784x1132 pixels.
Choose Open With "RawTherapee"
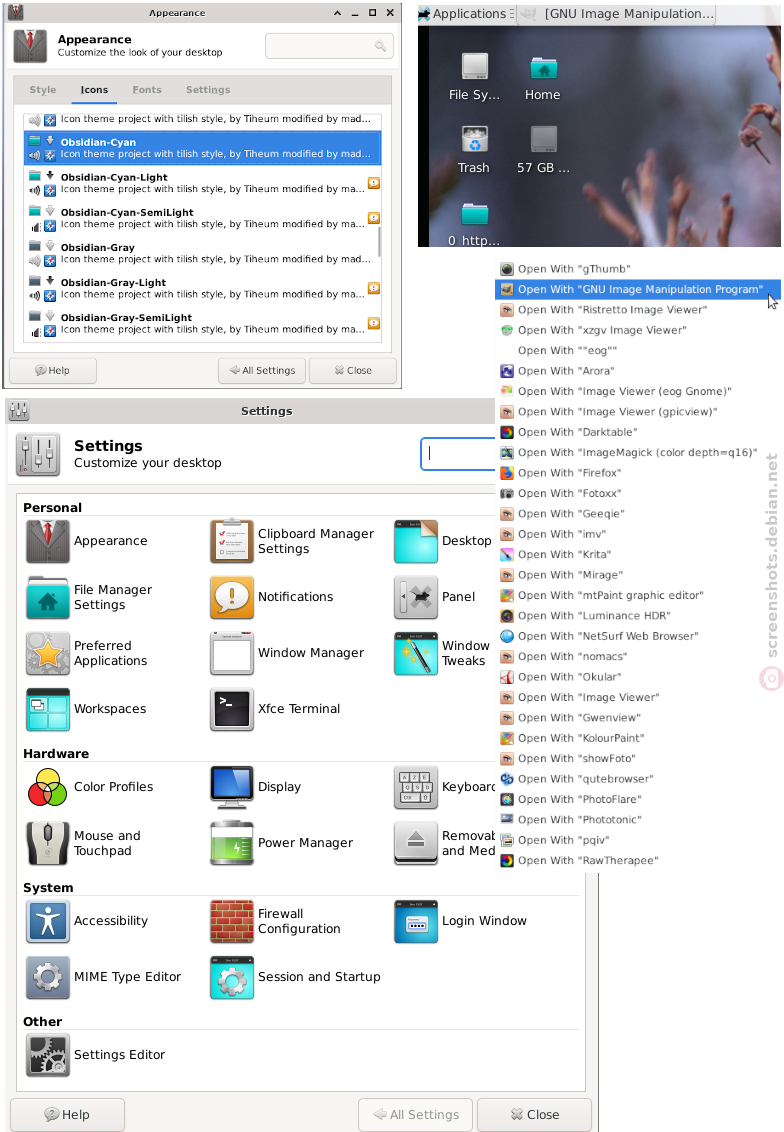[637, 861]
